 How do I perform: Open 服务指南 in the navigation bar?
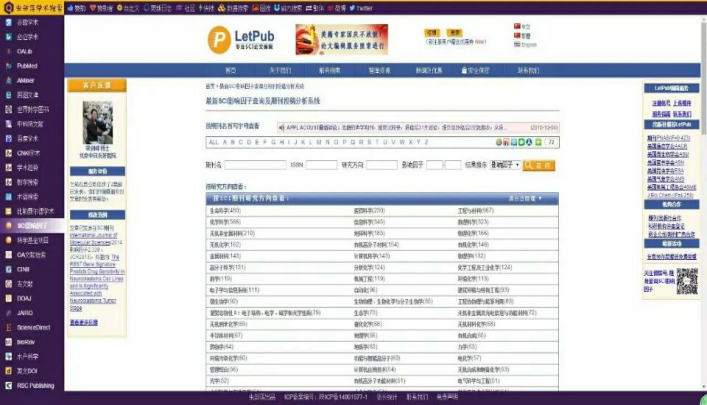pos(330,70)
